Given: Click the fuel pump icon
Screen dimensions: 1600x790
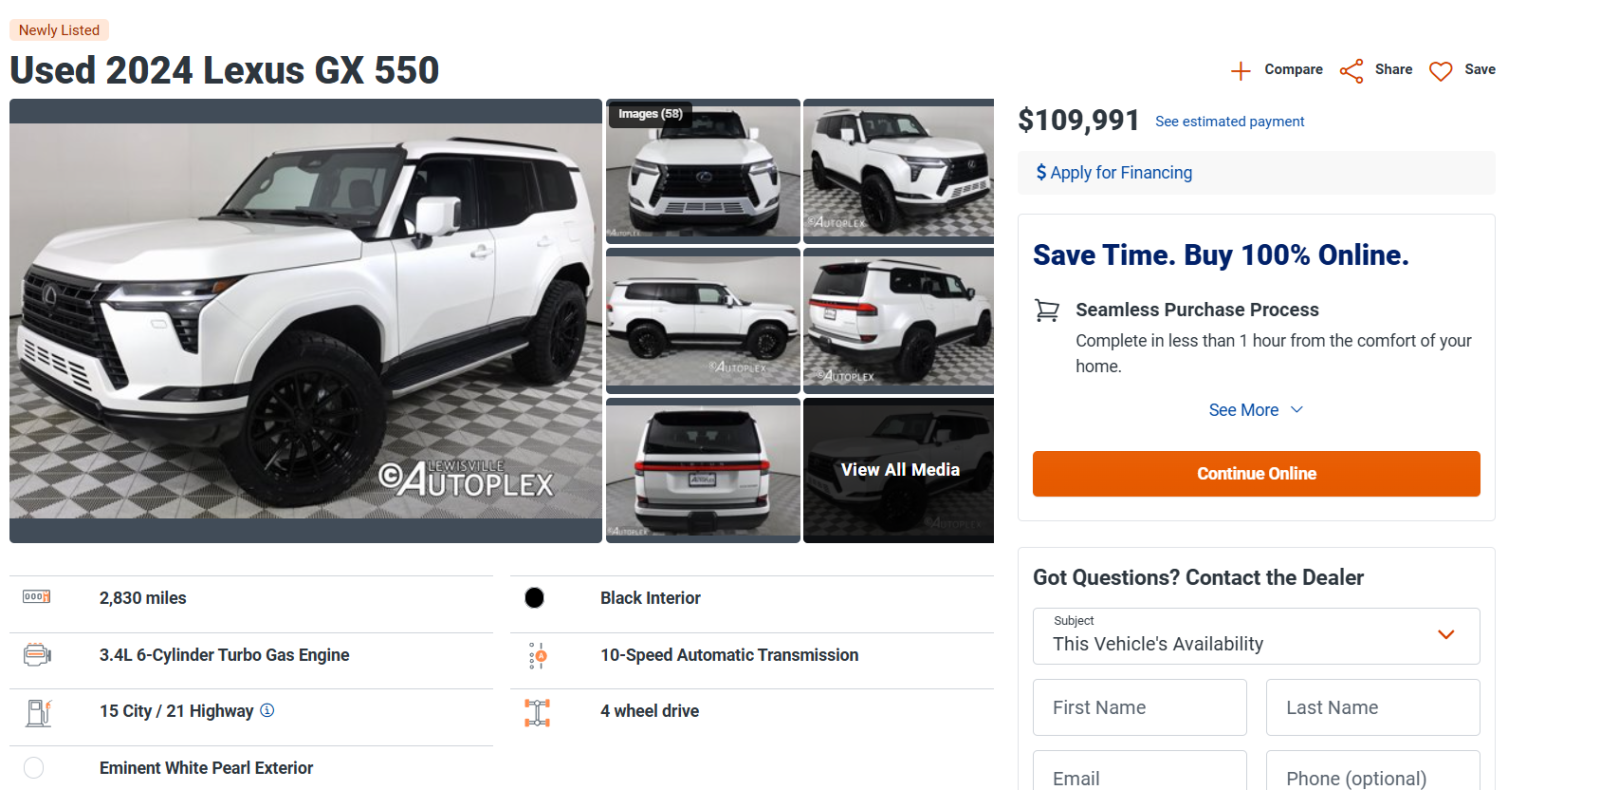Looking at the screenshot, I should coord(38,712).
